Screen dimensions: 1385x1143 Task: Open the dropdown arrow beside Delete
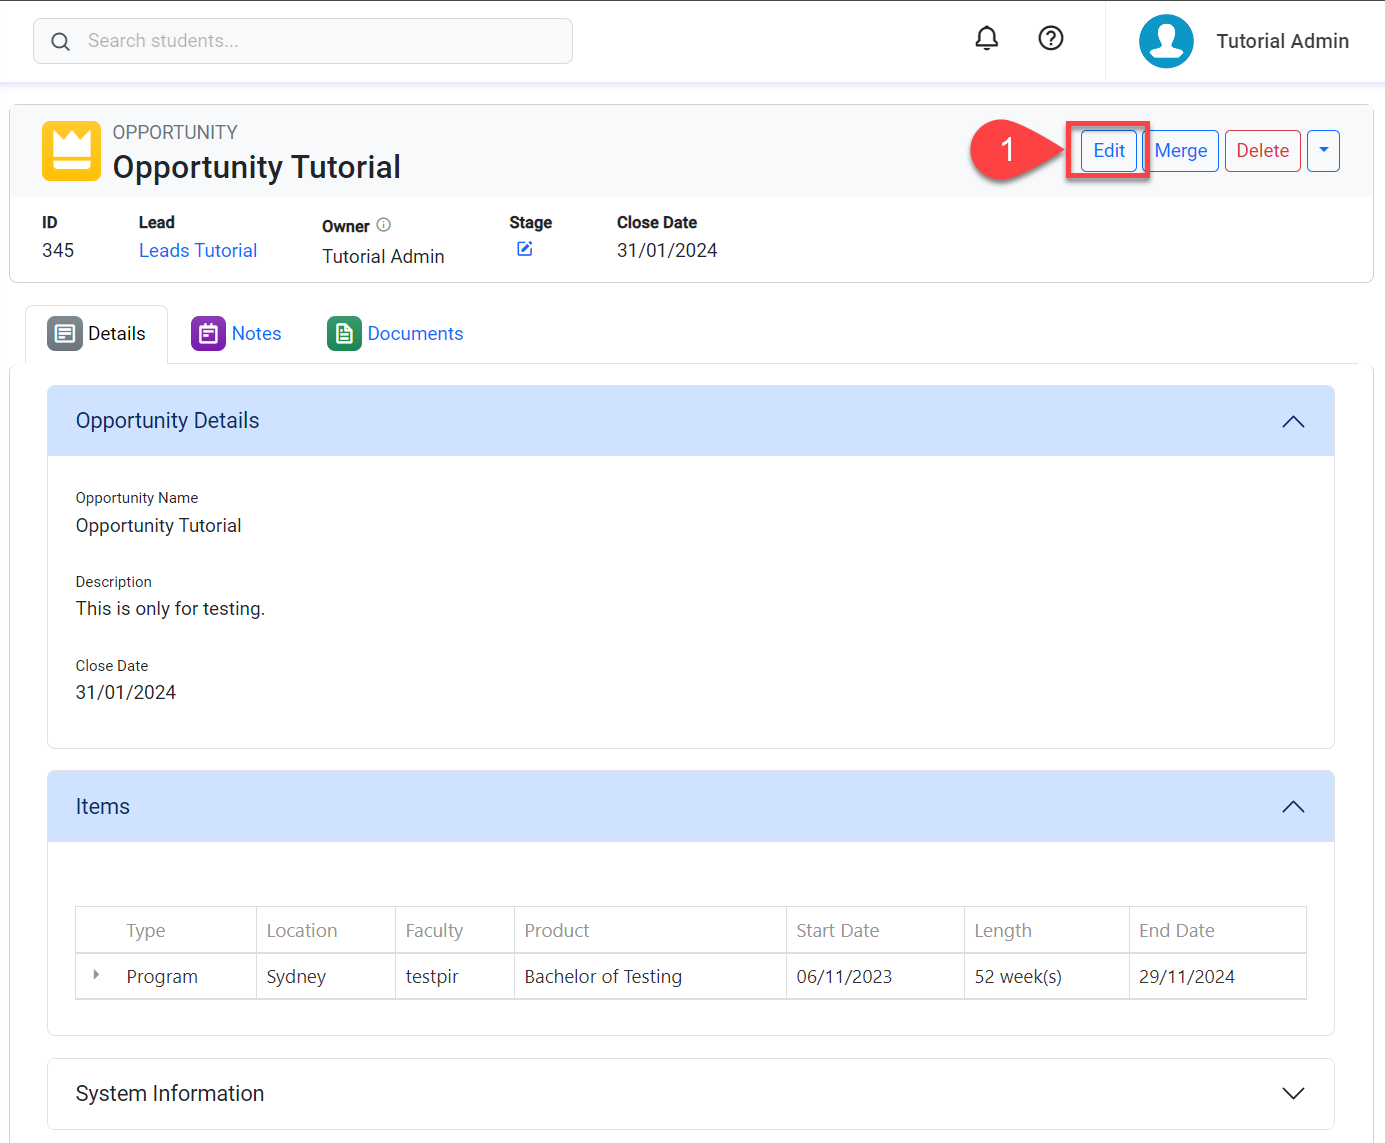pyautogui.click(x=1322, y=151)
